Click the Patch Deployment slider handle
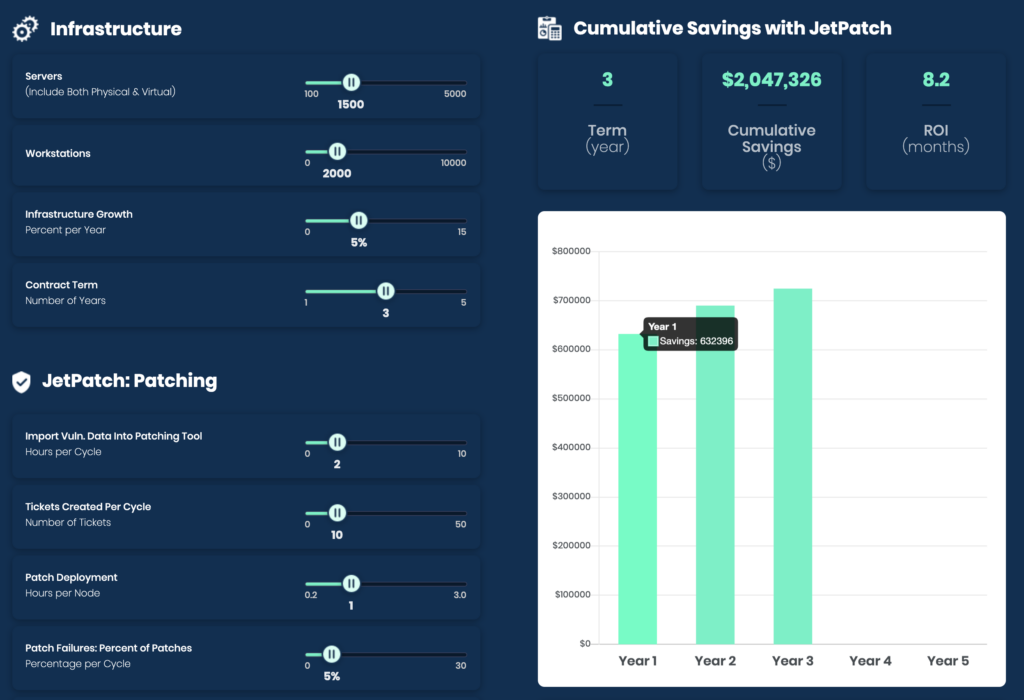Viewport: 1024px width, 700px height. (x=351, y=584)
